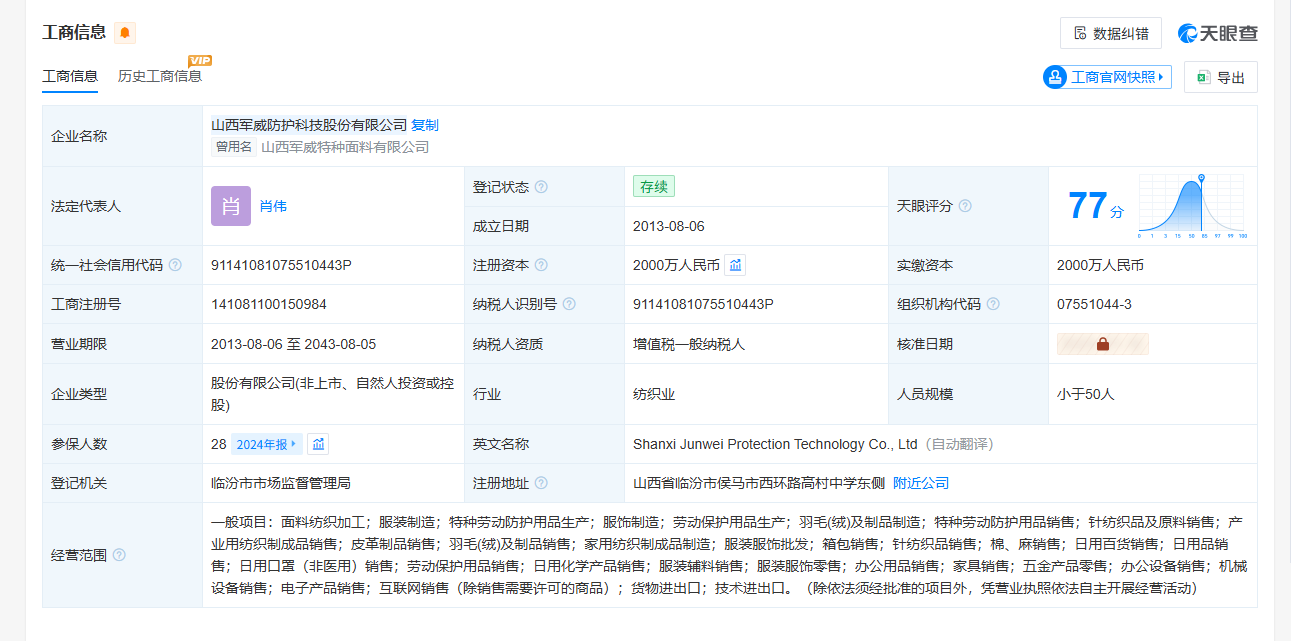Open the 工商官网快照 snapshot dropdown

click(x=1106, y=77)
